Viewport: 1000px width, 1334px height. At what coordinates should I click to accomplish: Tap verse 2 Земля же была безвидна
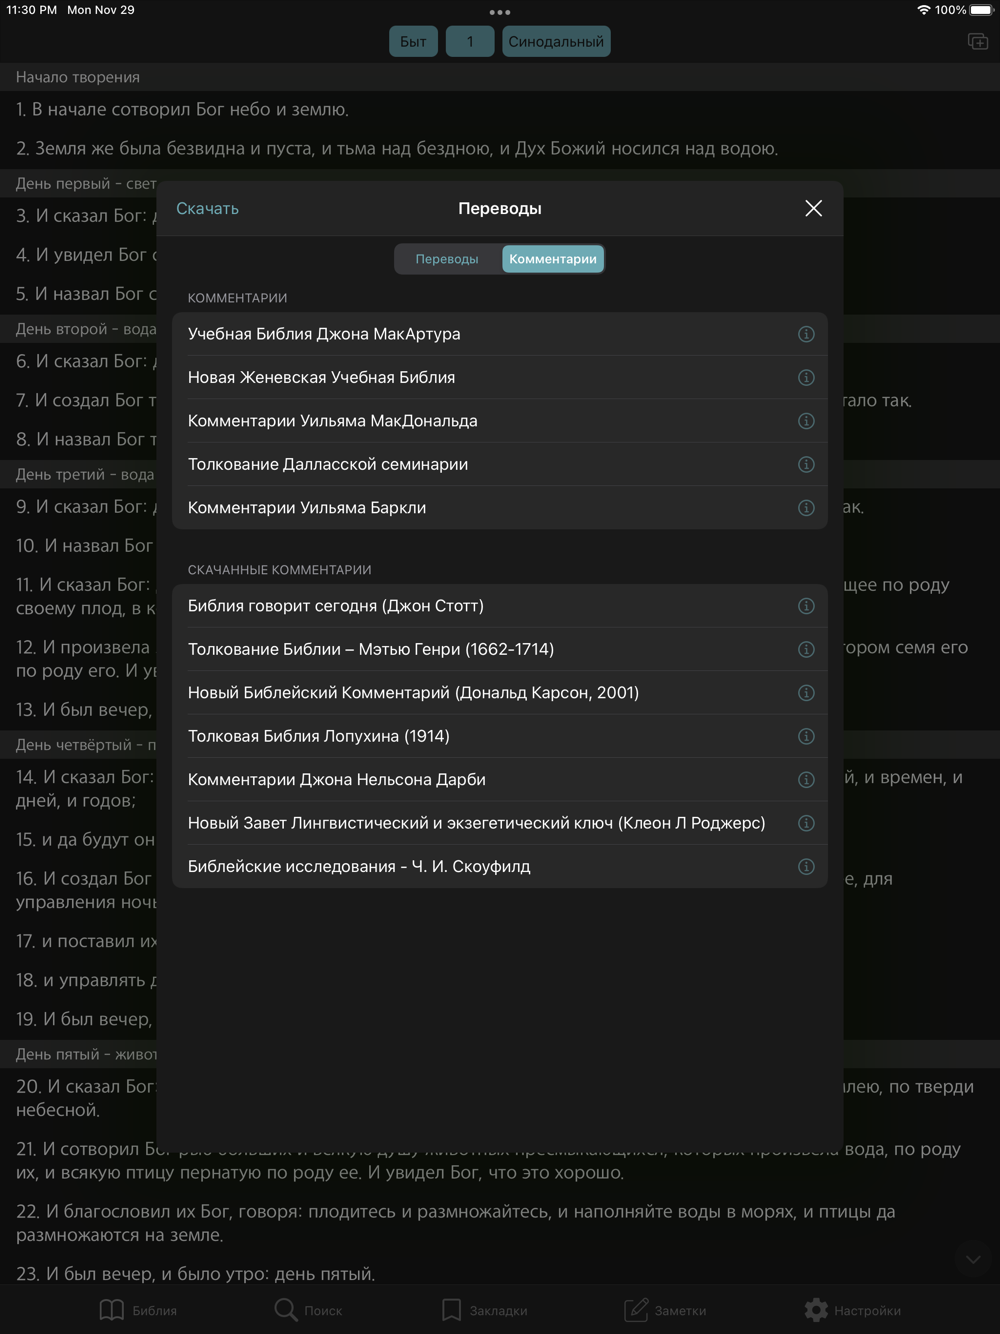click(x=397, y=149)
